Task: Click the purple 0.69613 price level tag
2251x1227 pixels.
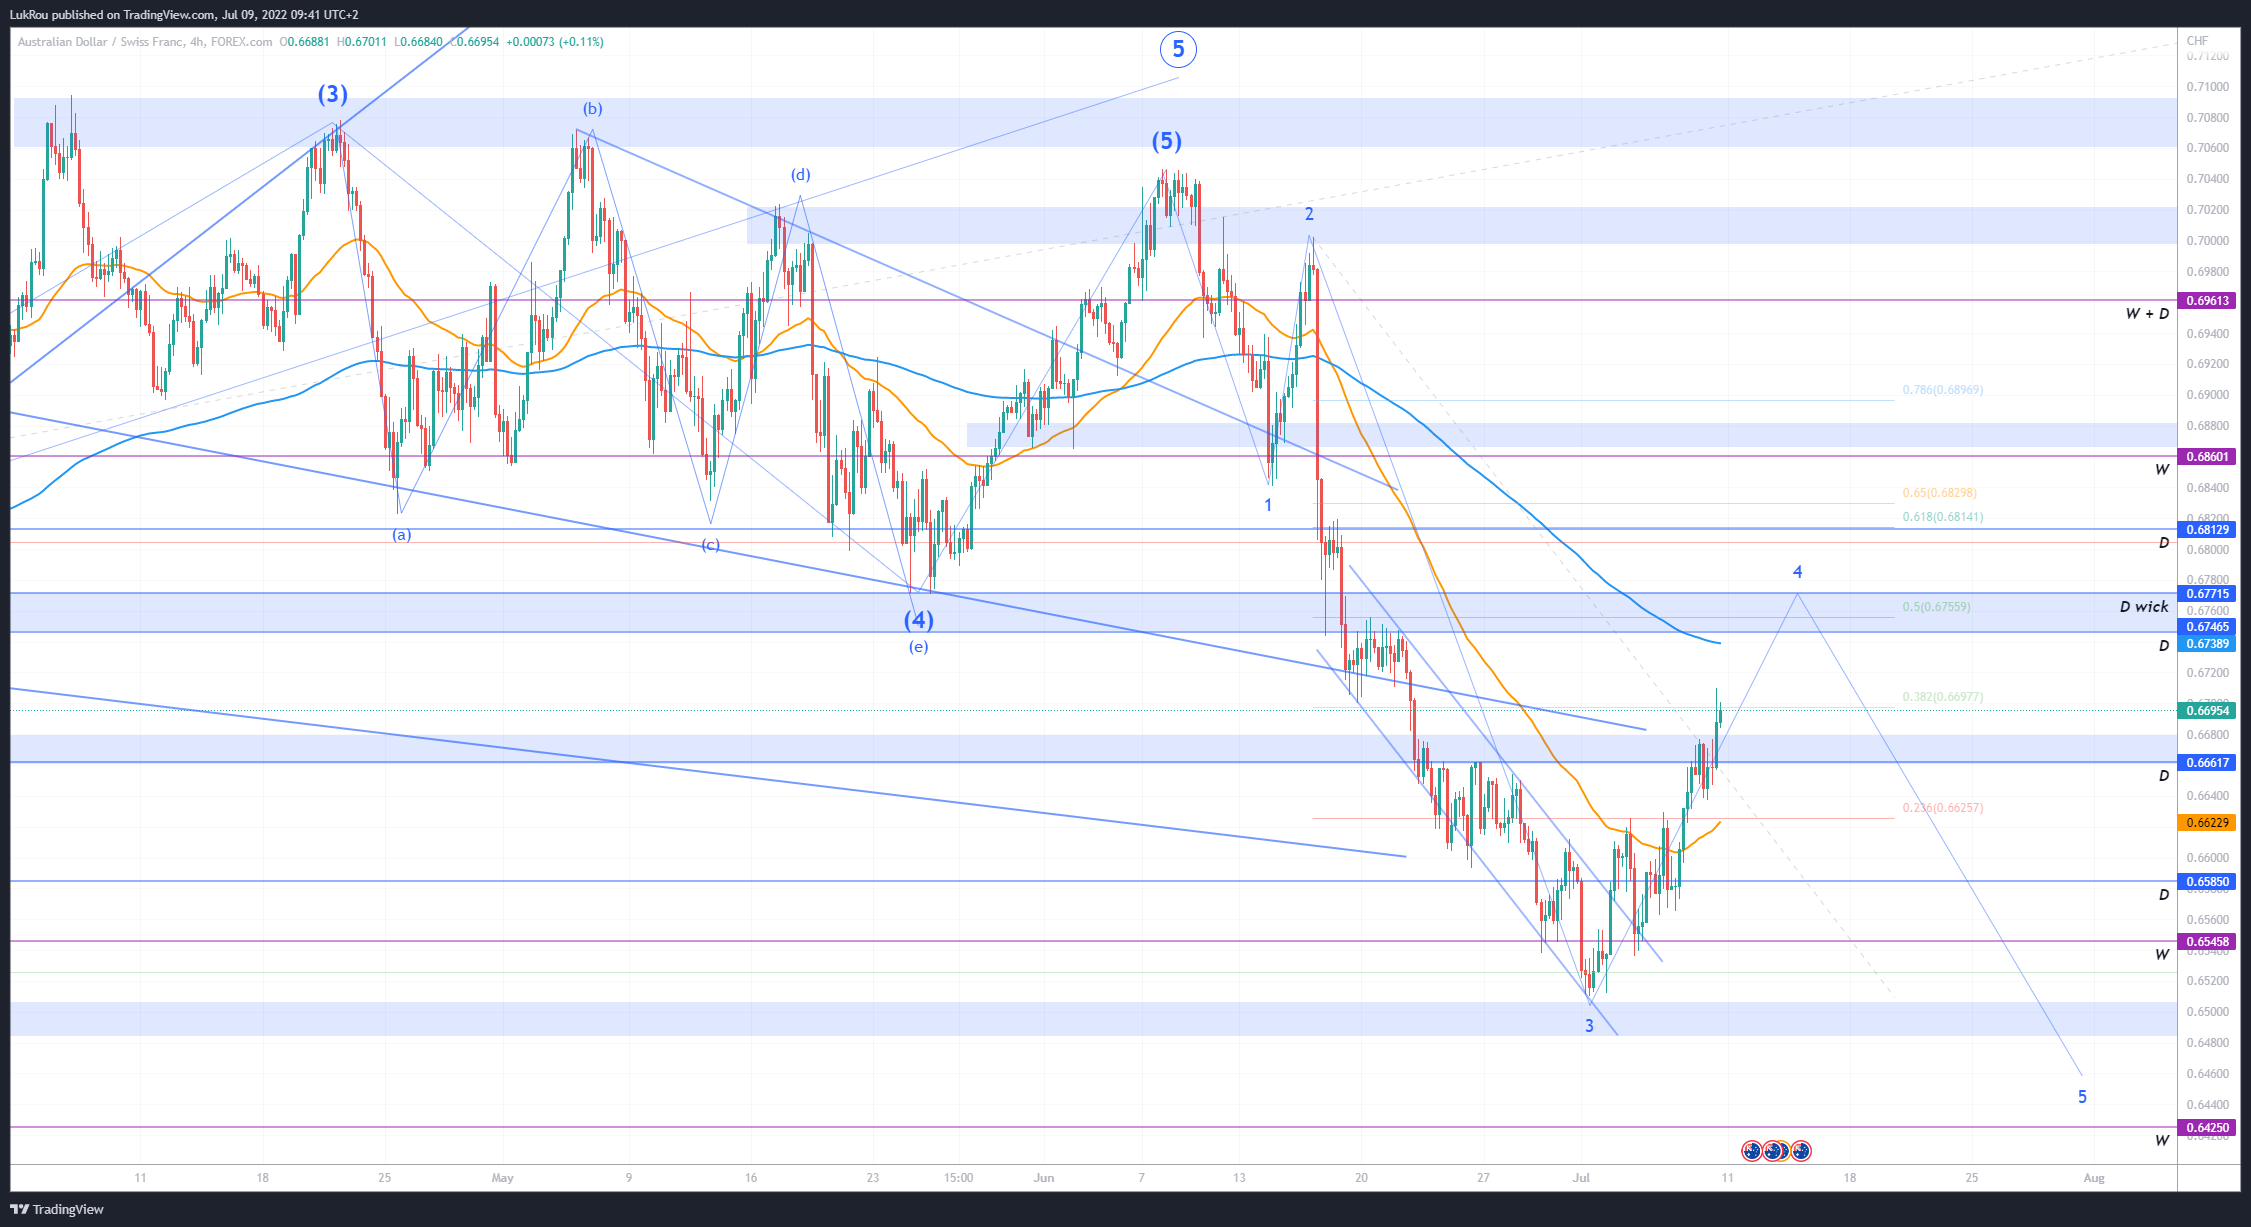Action: click(x=2208, y=300)
